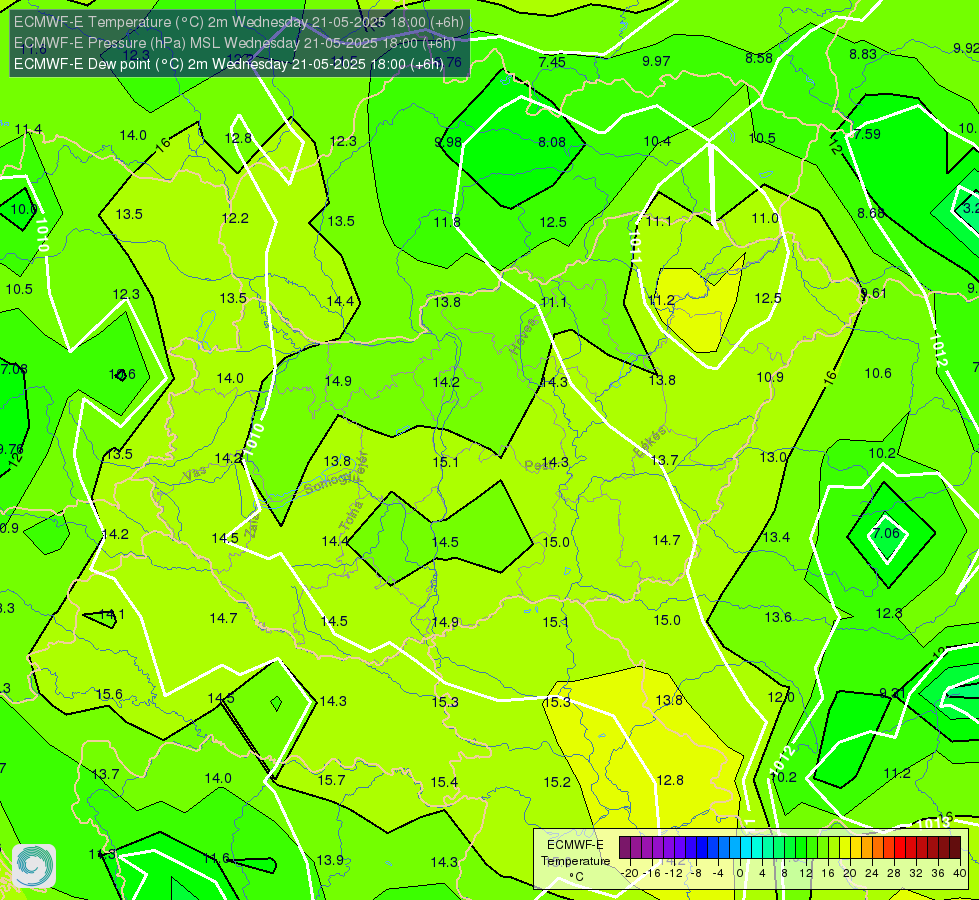This screenshot has height=900, width=979.
Task: Click the Pest county label
Action: 536,466
